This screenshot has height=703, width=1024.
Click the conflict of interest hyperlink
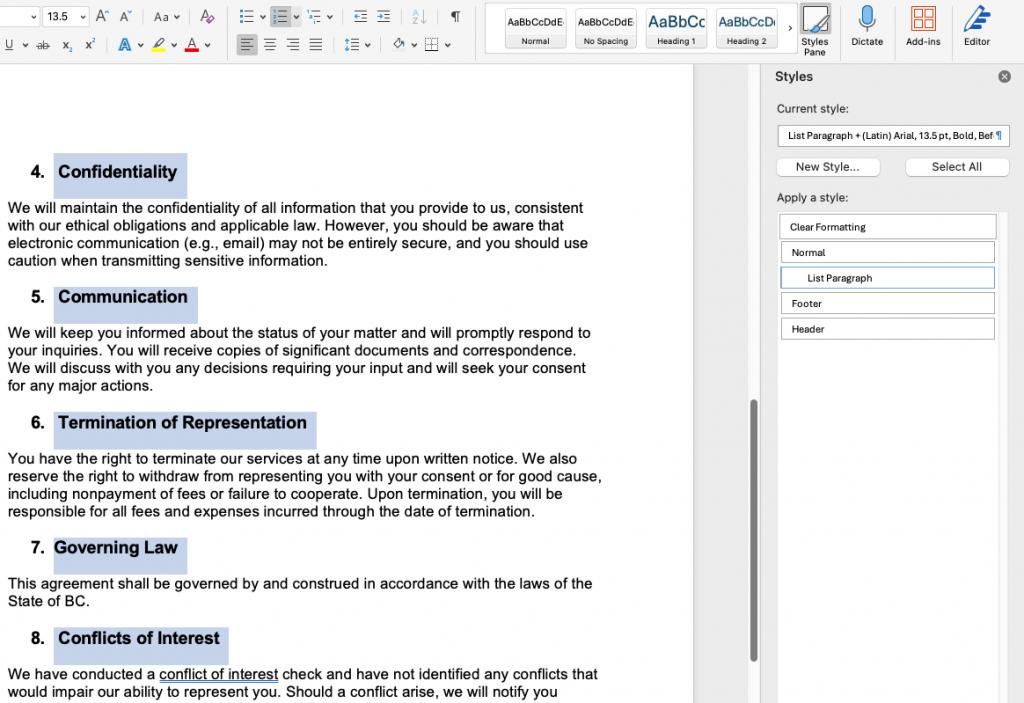pos(218,674)
